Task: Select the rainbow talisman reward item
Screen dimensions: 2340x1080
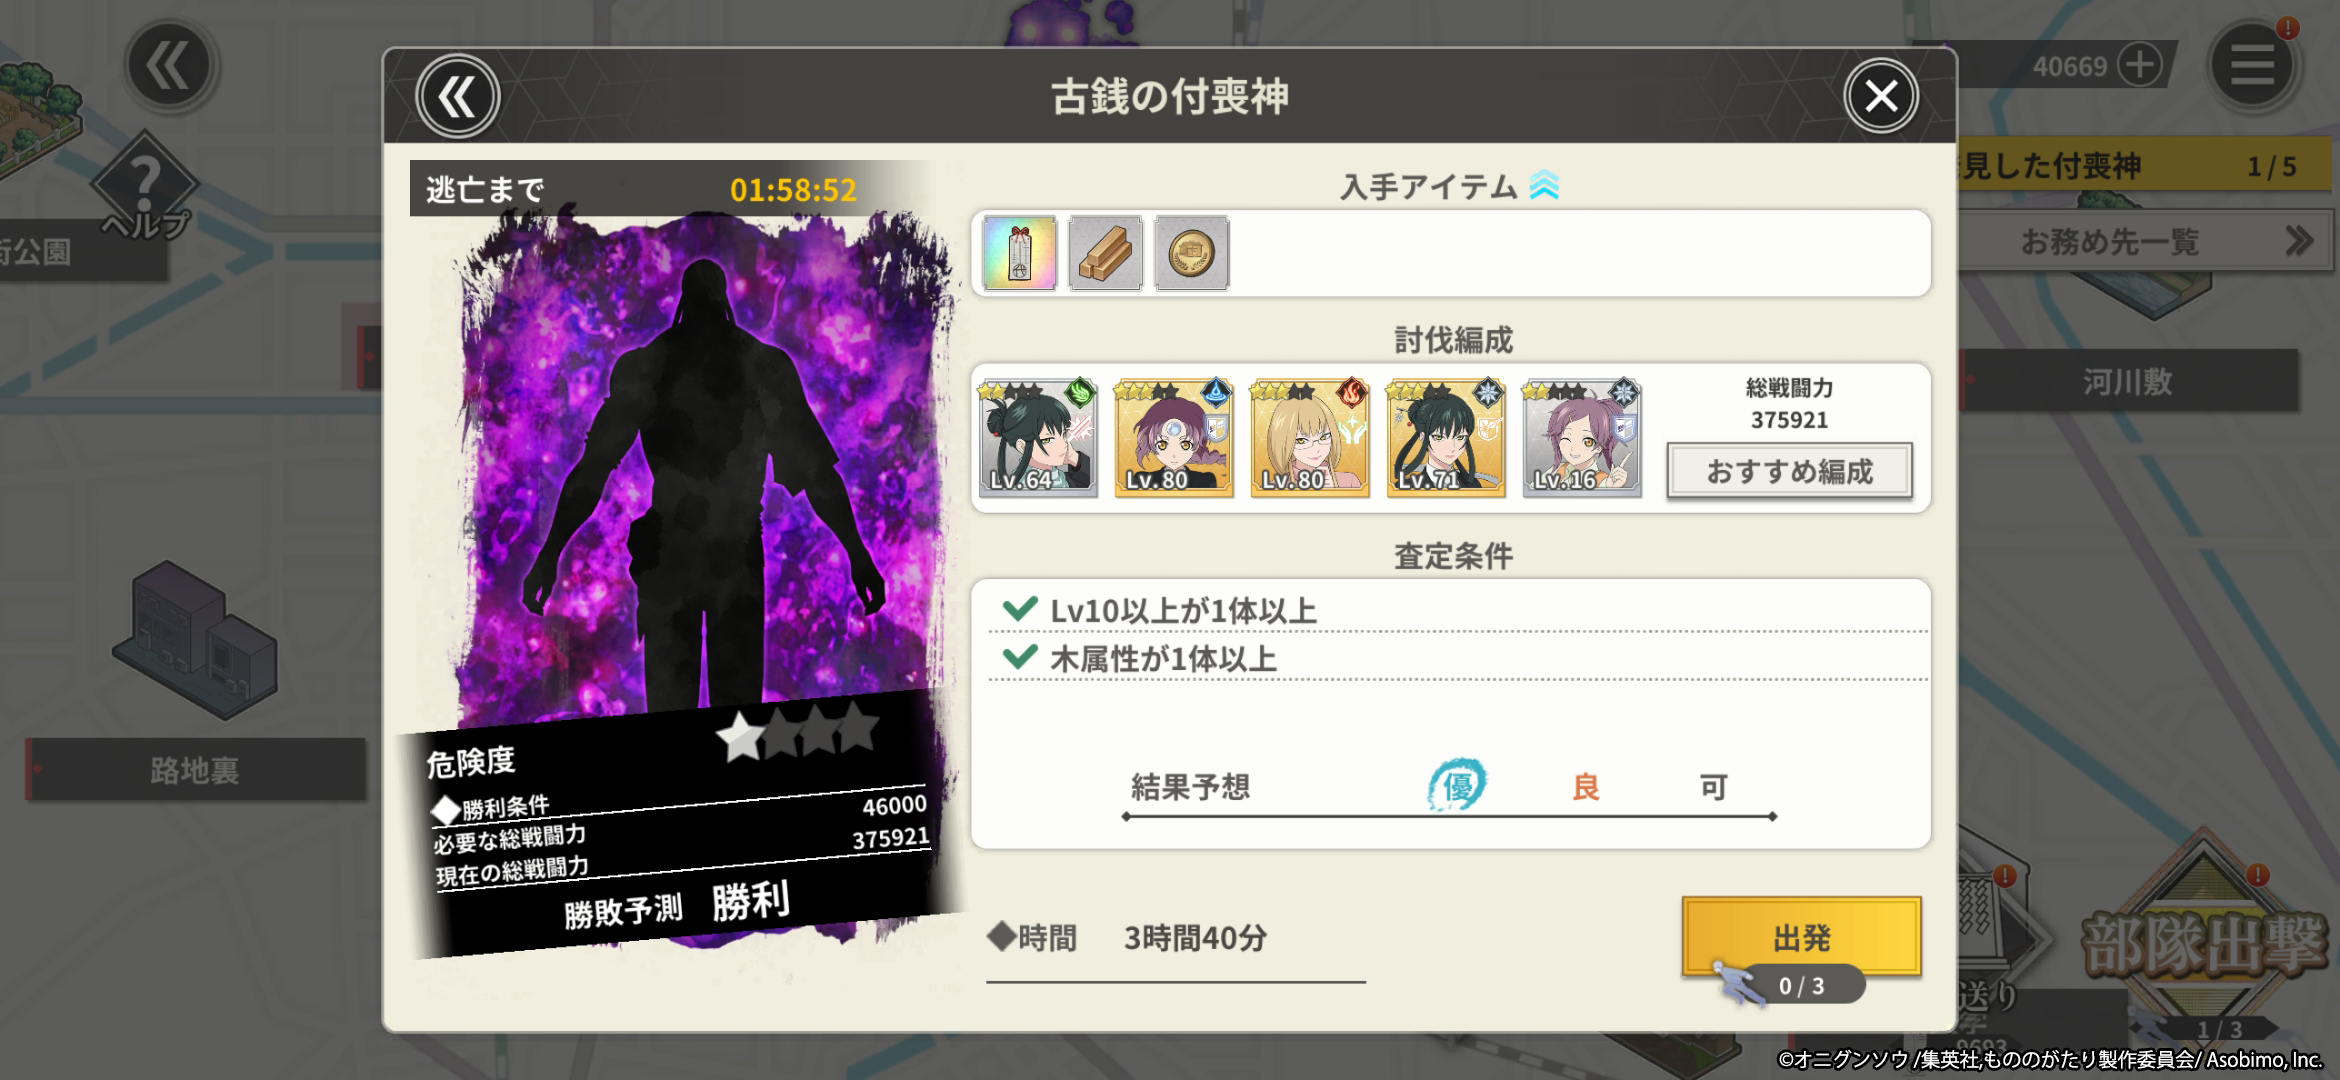Action: coord(1019,254)
